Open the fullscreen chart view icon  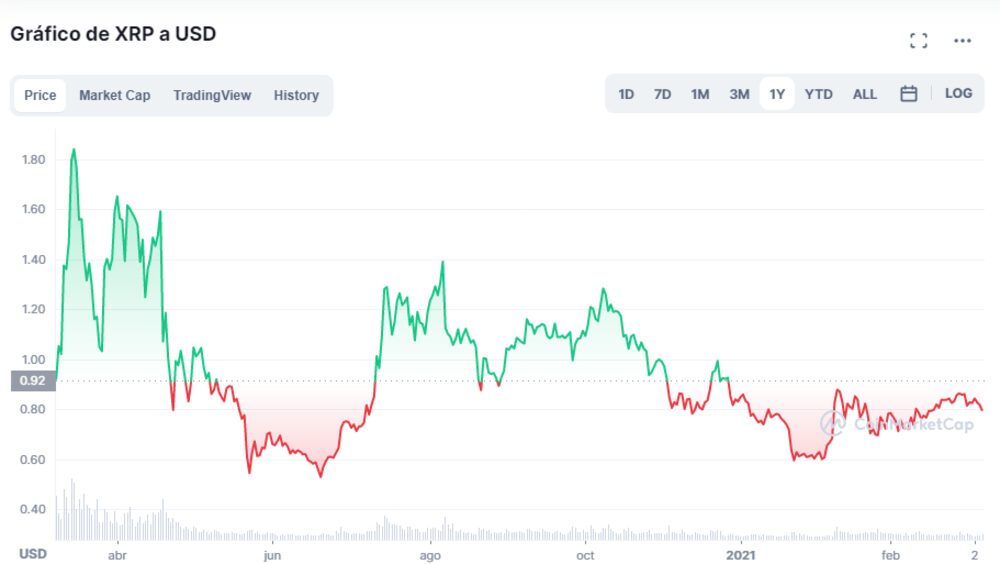coord(918,41)
